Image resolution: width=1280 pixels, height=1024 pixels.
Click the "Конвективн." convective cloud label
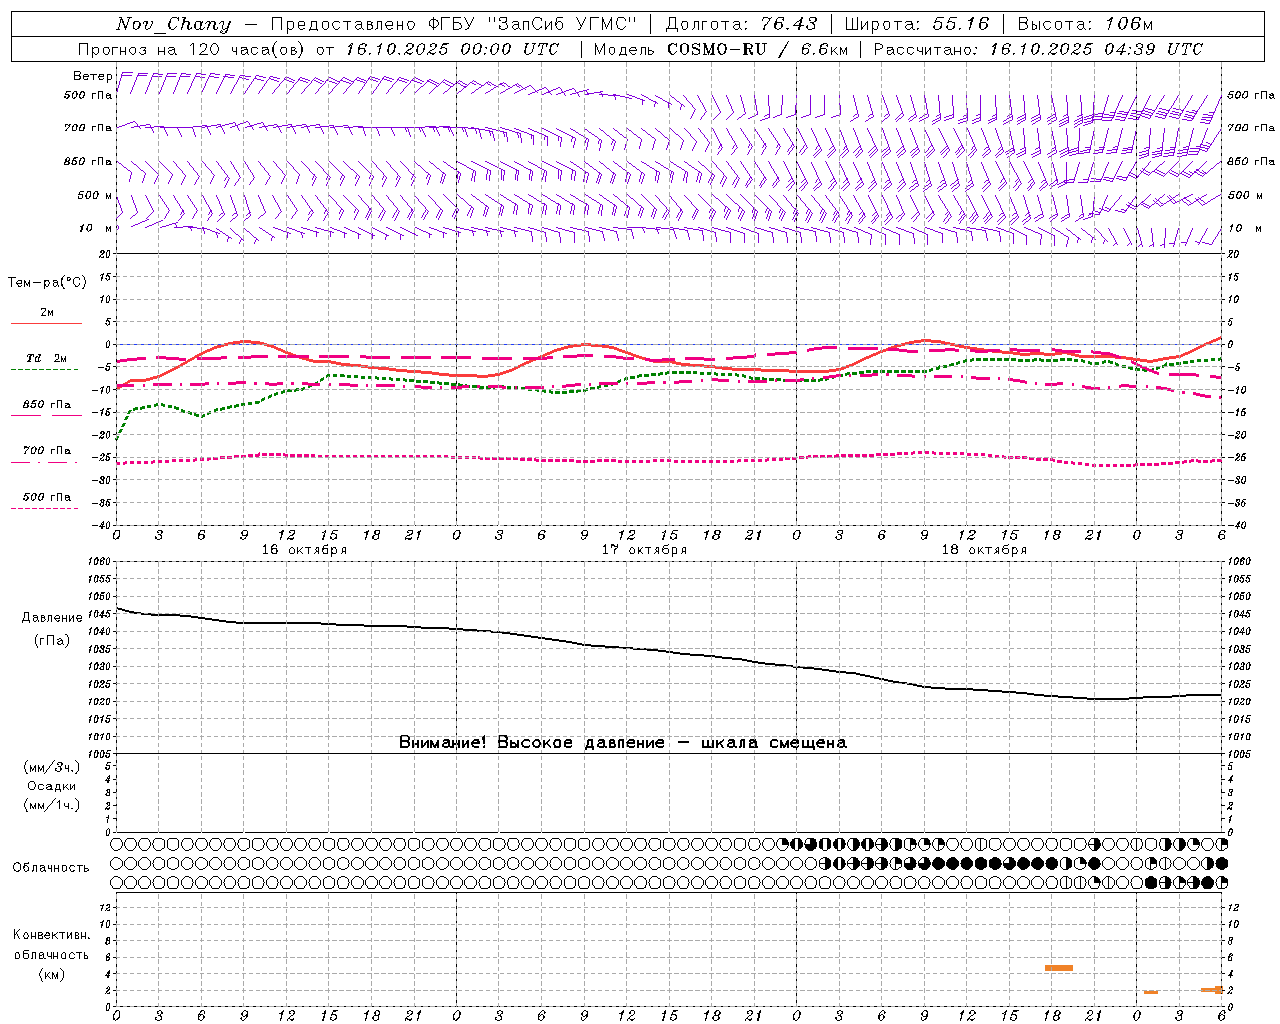pos(51,935)
